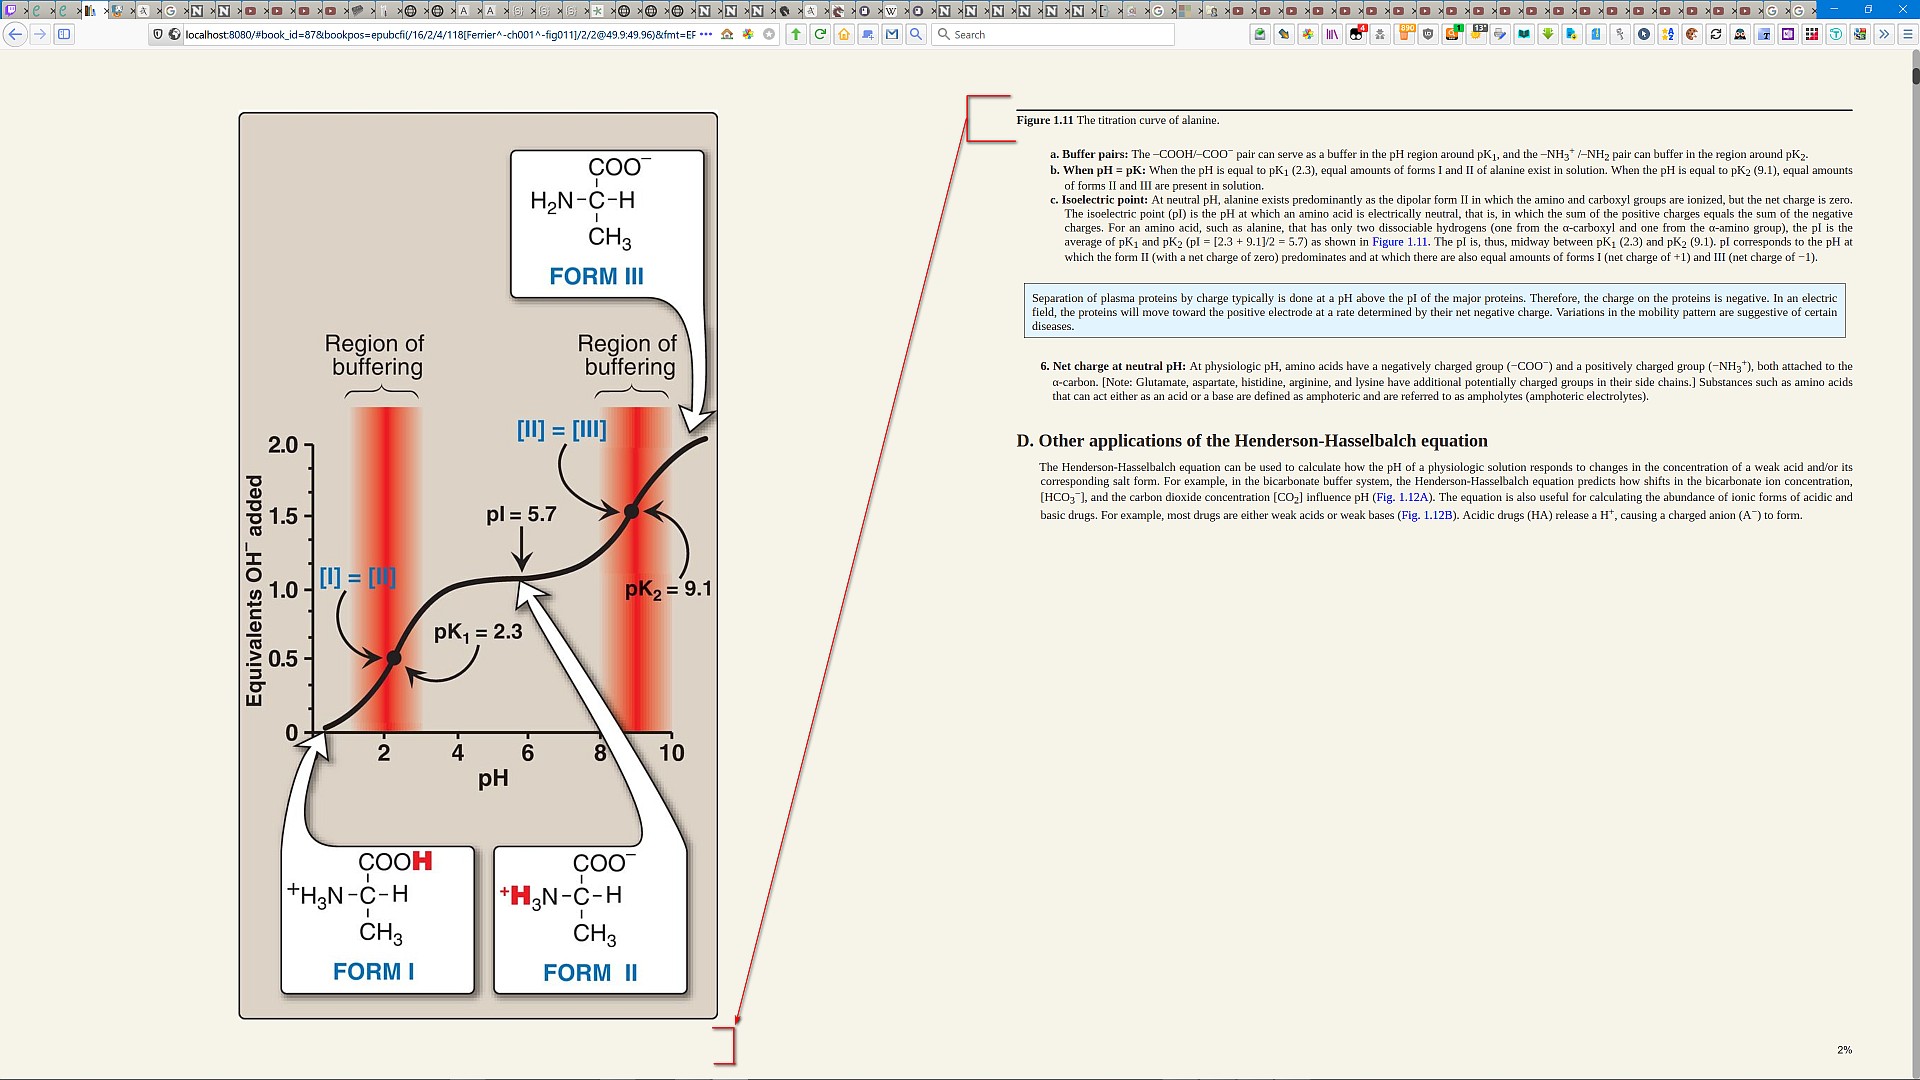Click the browser back arrow button
Image resolution: width=1920 pixels, height=1080 pixels.
[15, 34]
